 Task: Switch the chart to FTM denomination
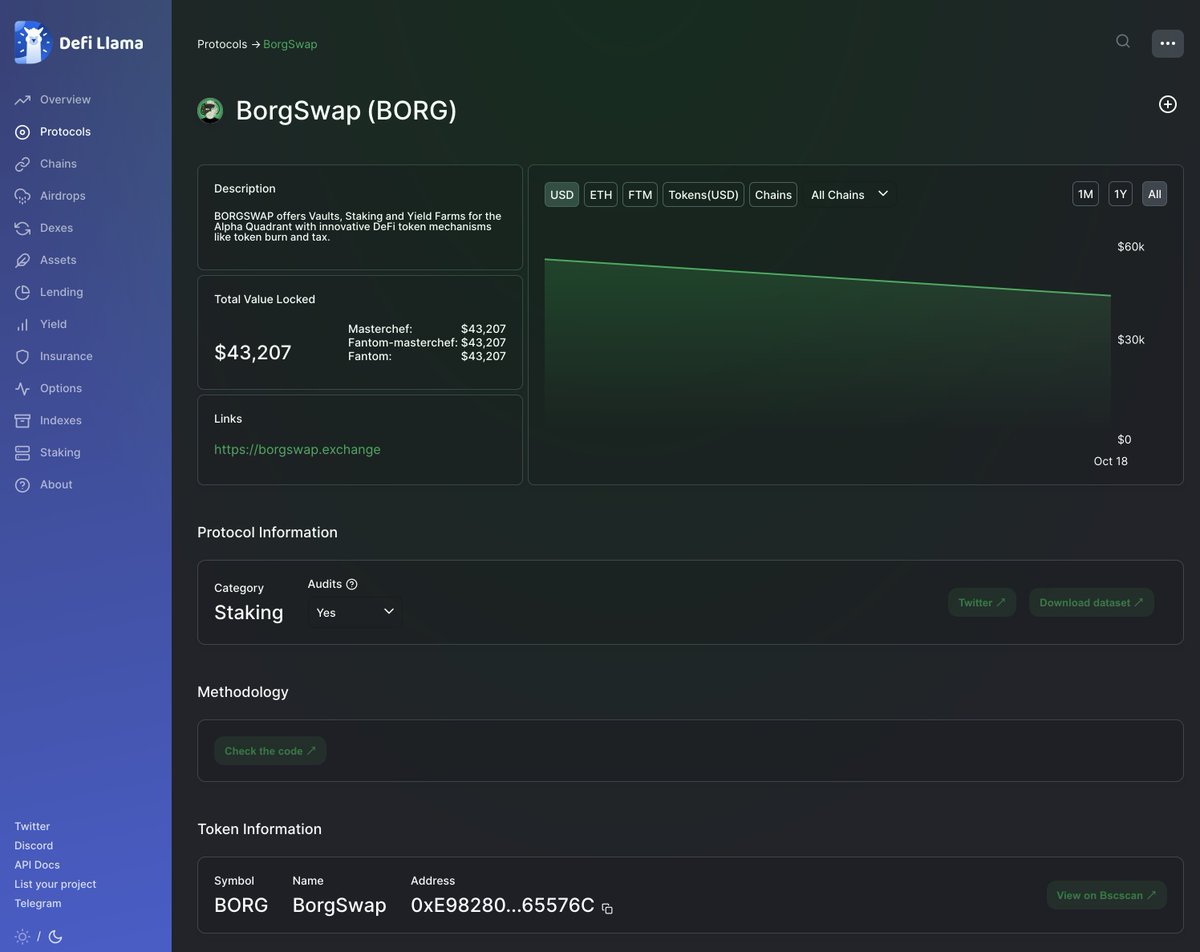[640, 194]
